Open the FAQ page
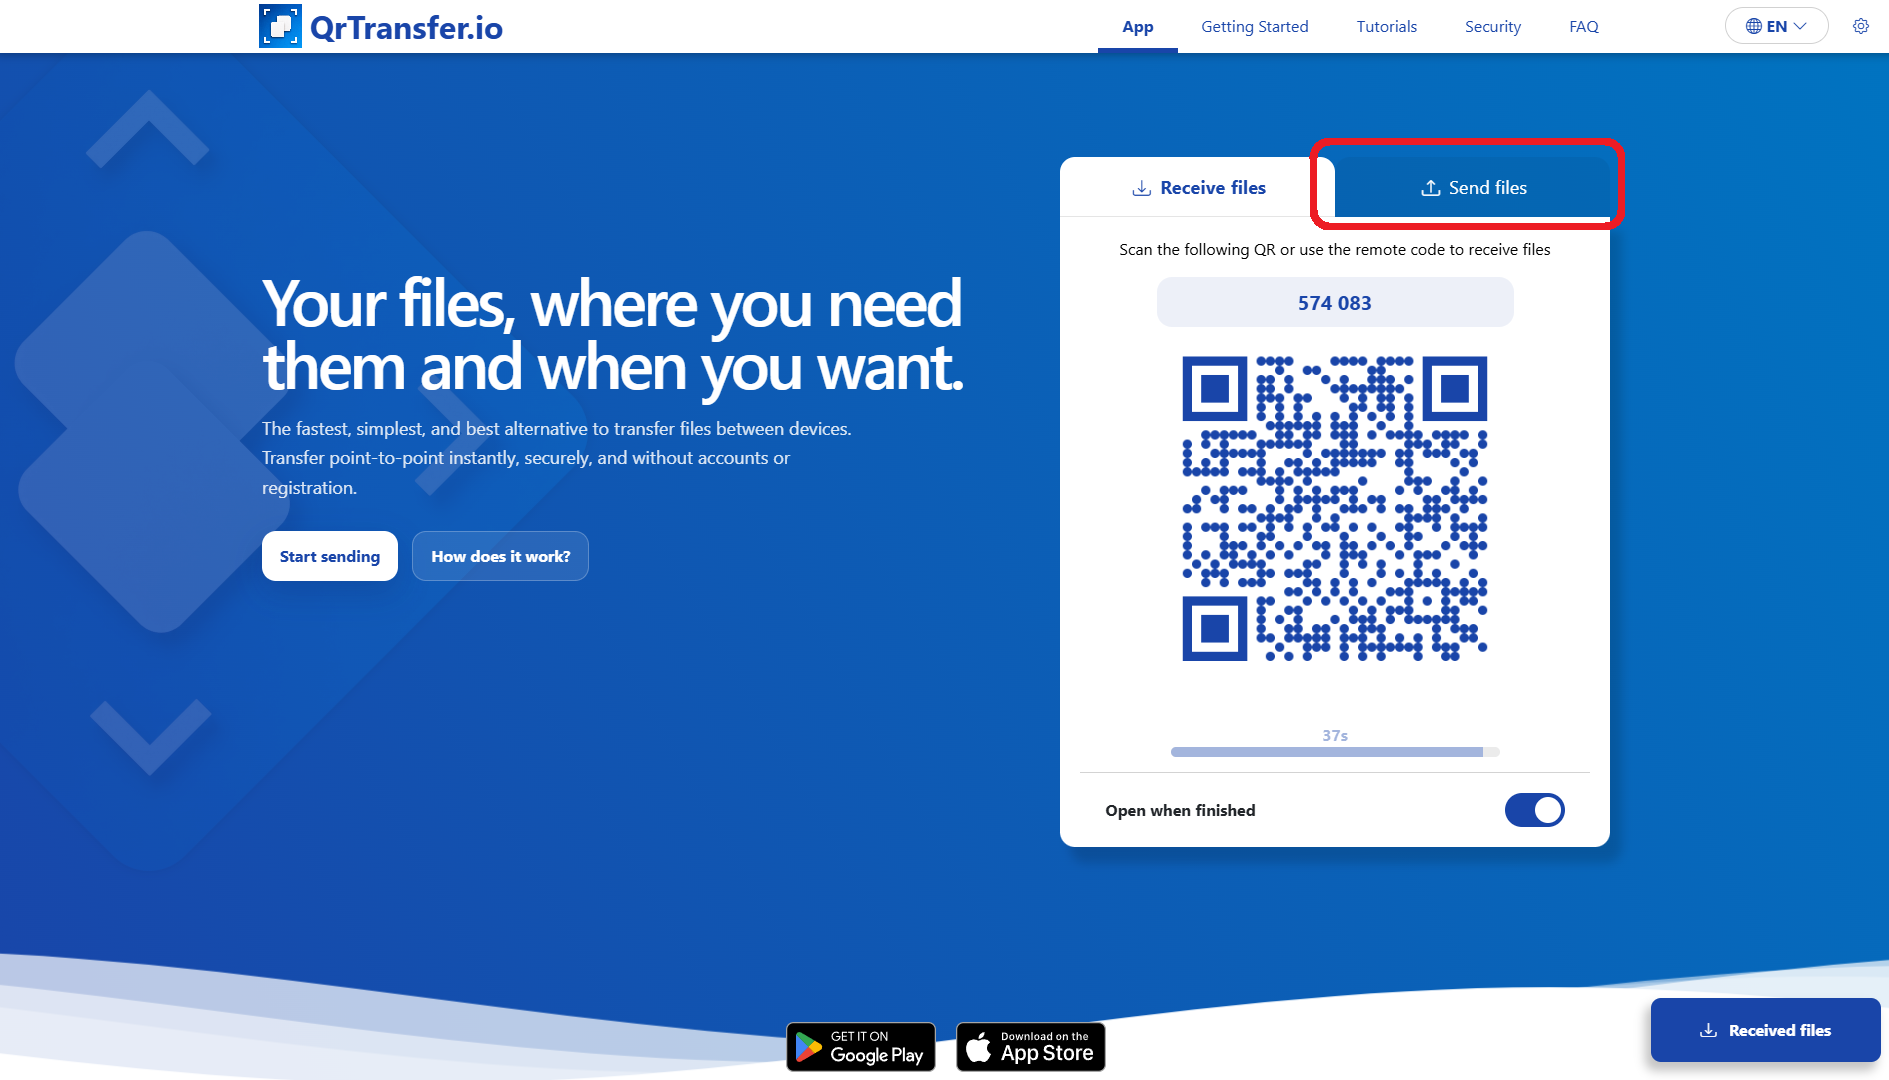The height and width of the screenshot is (1080, 1889). point(1583,26)
